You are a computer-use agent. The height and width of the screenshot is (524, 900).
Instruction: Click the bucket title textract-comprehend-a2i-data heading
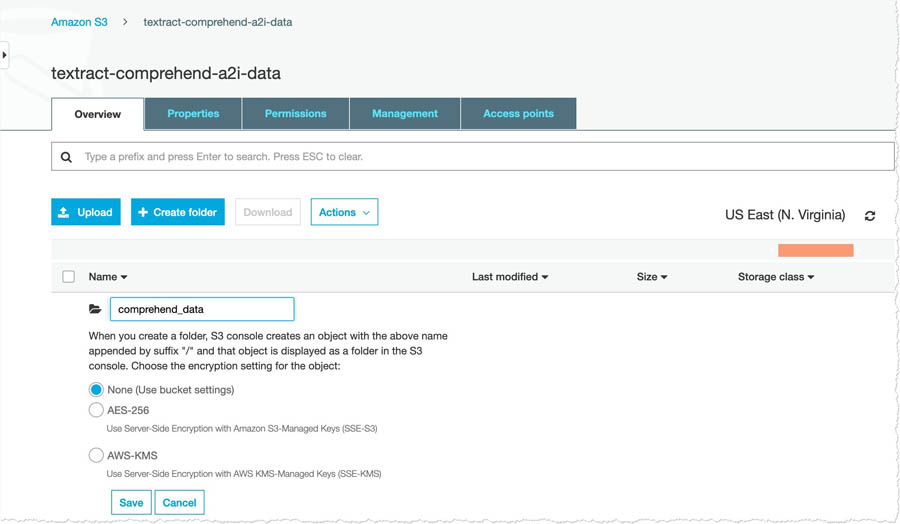[166, 73]
